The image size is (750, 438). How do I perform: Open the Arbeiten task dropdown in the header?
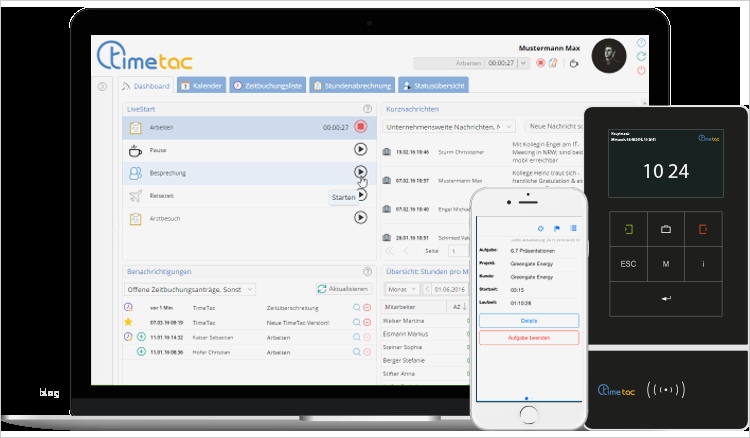(x=523, y=63)
